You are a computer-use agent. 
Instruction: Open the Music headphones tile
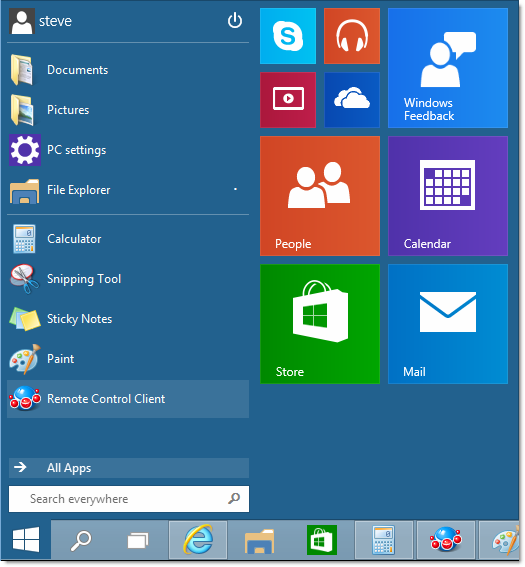(x=352, y=36)
